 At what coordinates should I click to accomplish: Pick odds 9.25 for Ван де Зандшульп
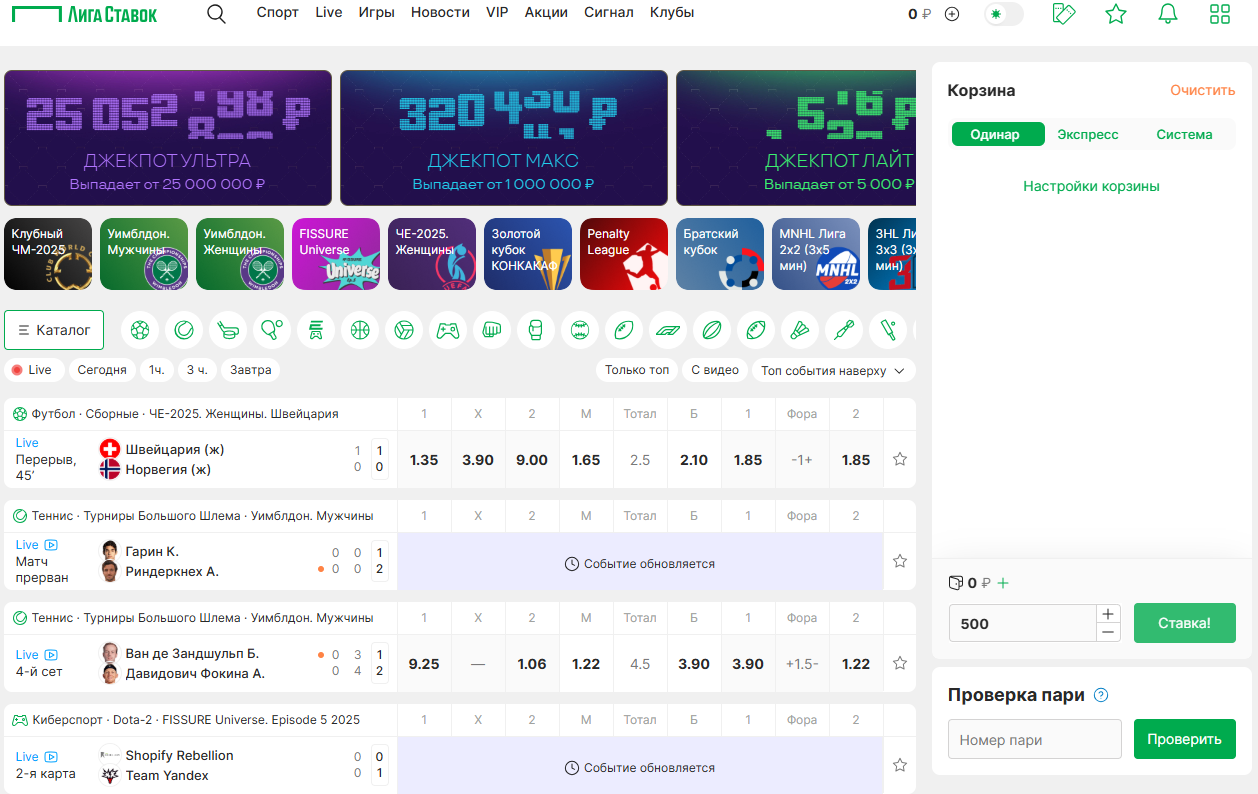(x=424, y=664)
